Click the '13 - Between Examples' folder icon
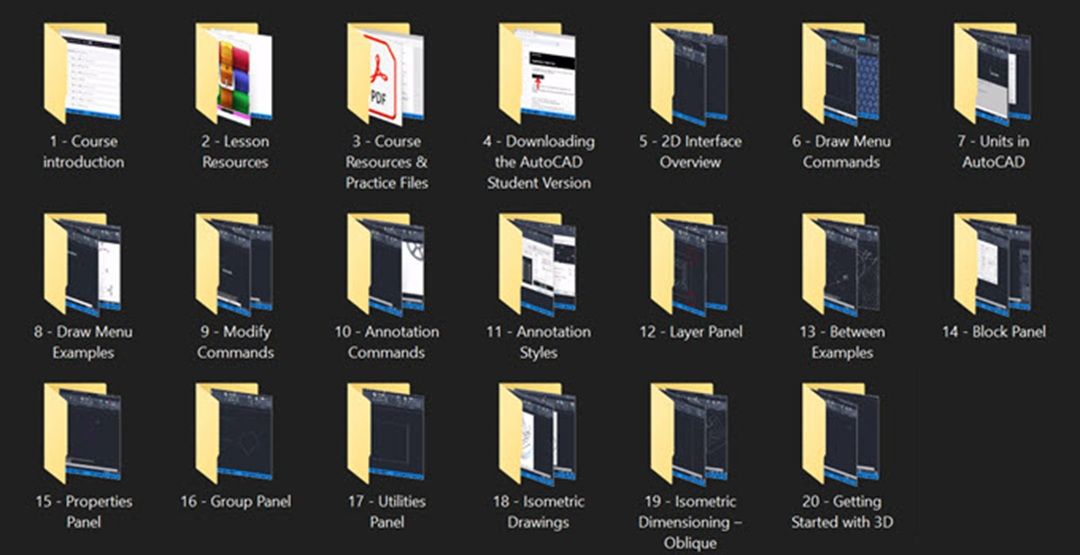1080x555 pixels. 841,264
